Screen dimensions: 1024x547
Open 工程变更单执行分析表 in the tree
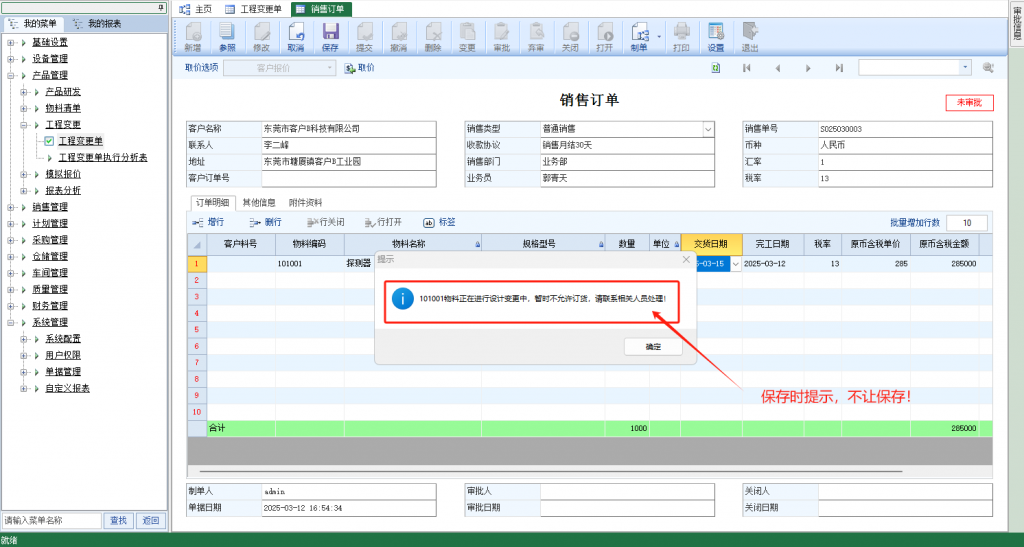[103, 158]
